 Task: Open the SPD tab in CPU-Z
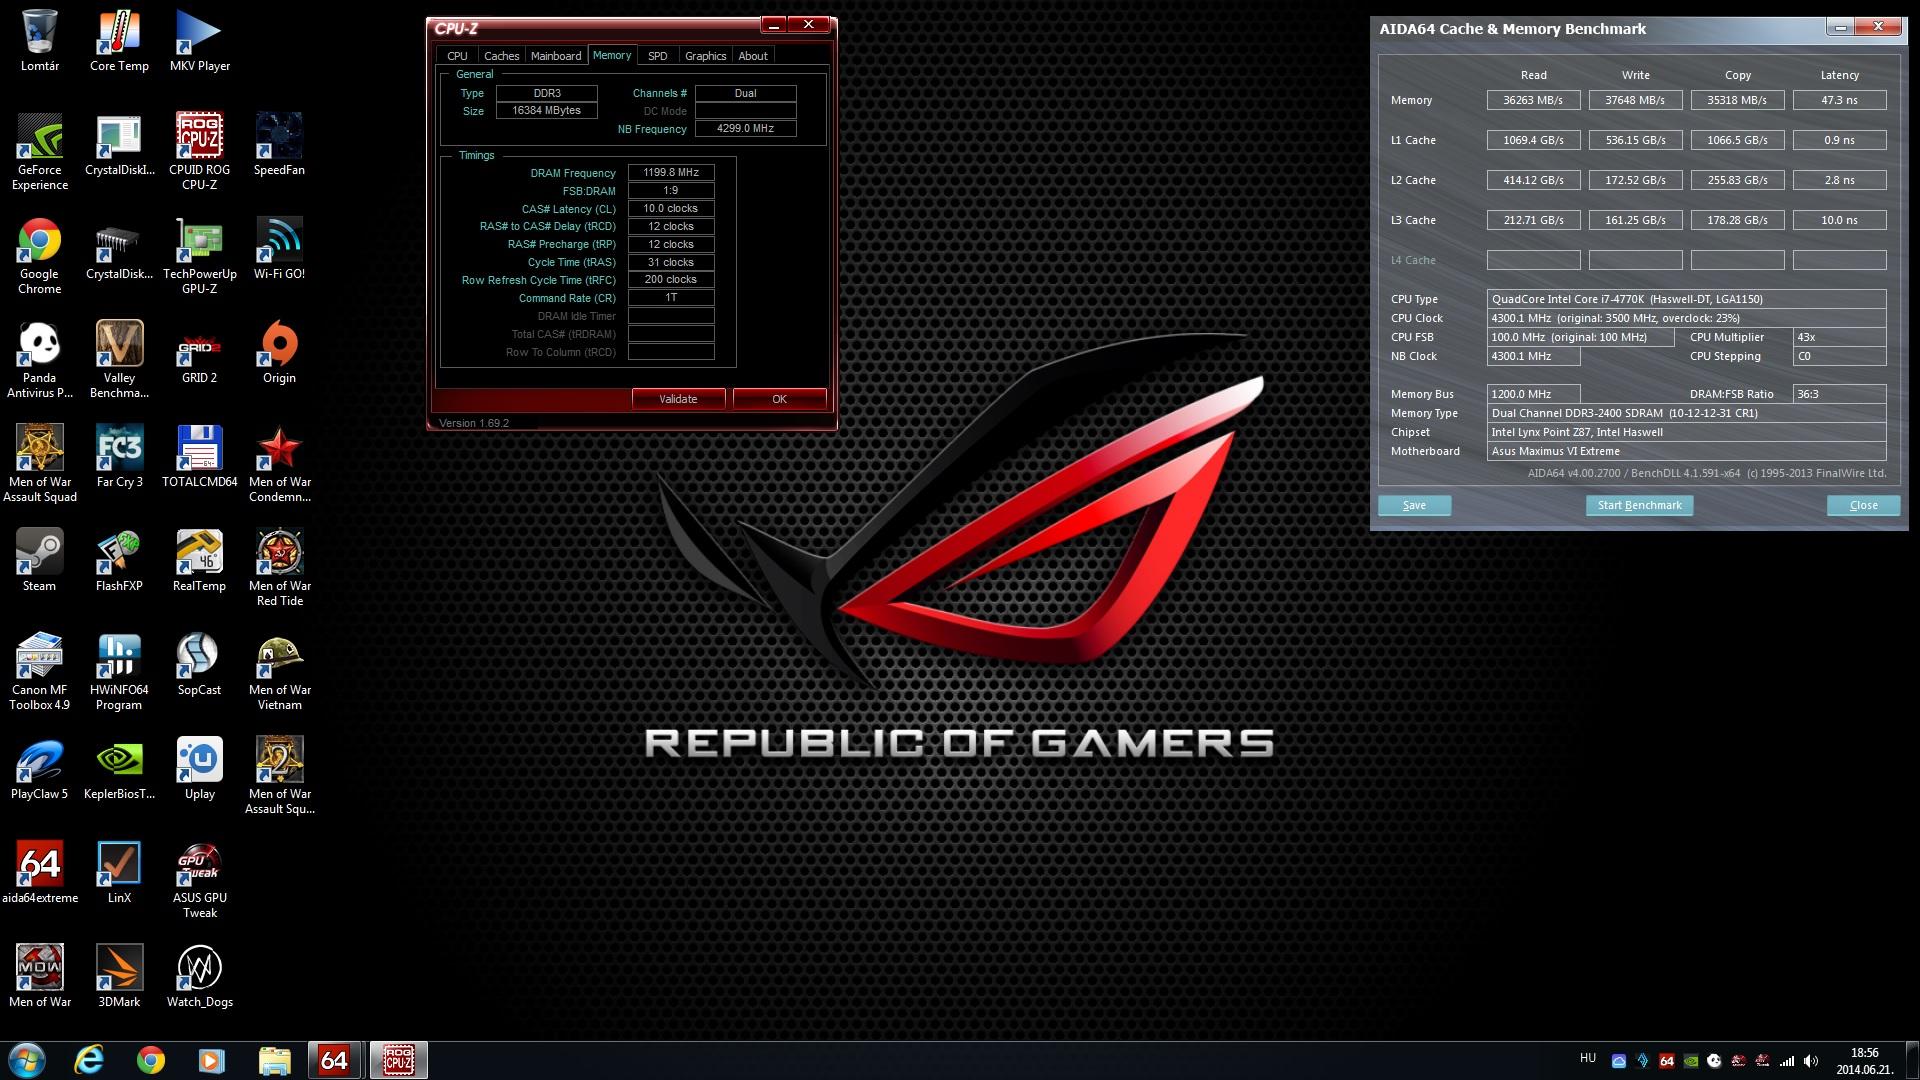click(x=657, y=56)
